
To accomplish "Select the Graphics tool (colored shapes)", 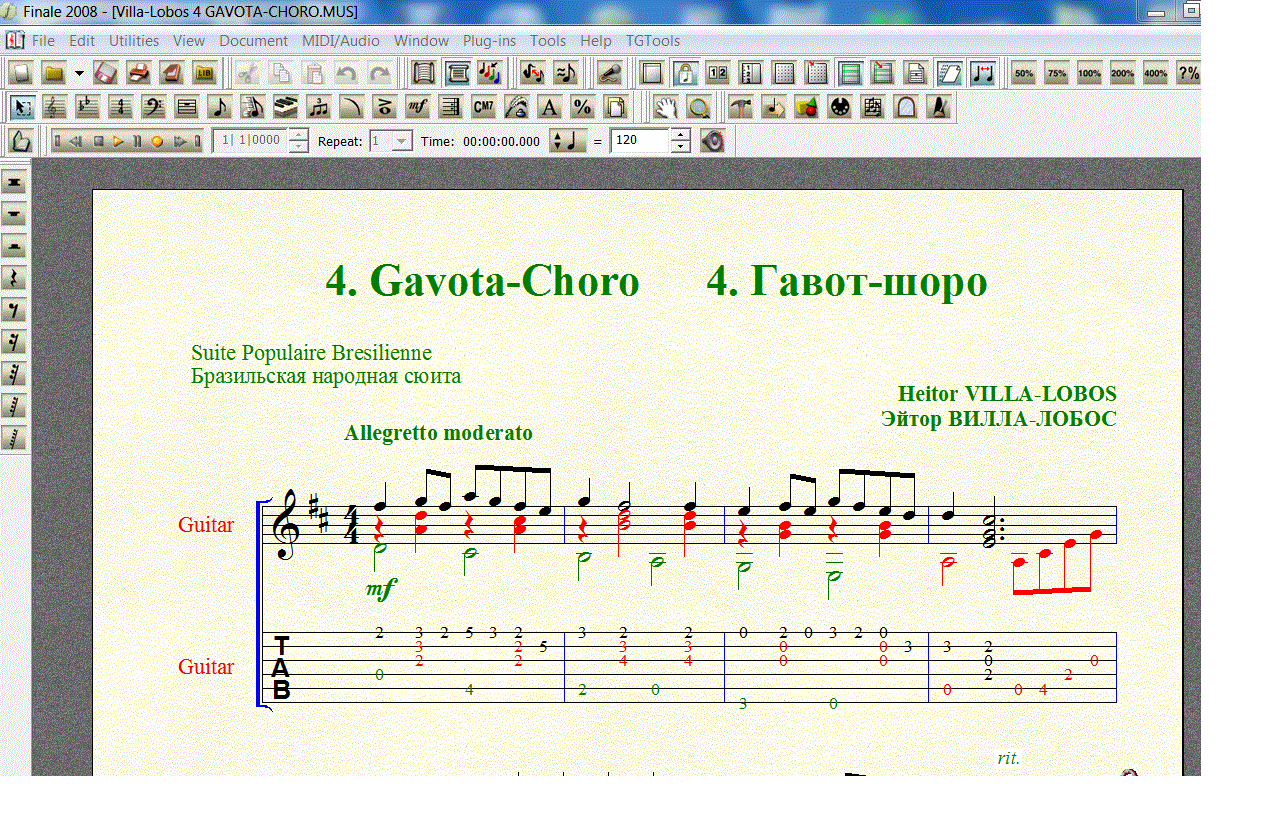I will (x=807, y=107).
